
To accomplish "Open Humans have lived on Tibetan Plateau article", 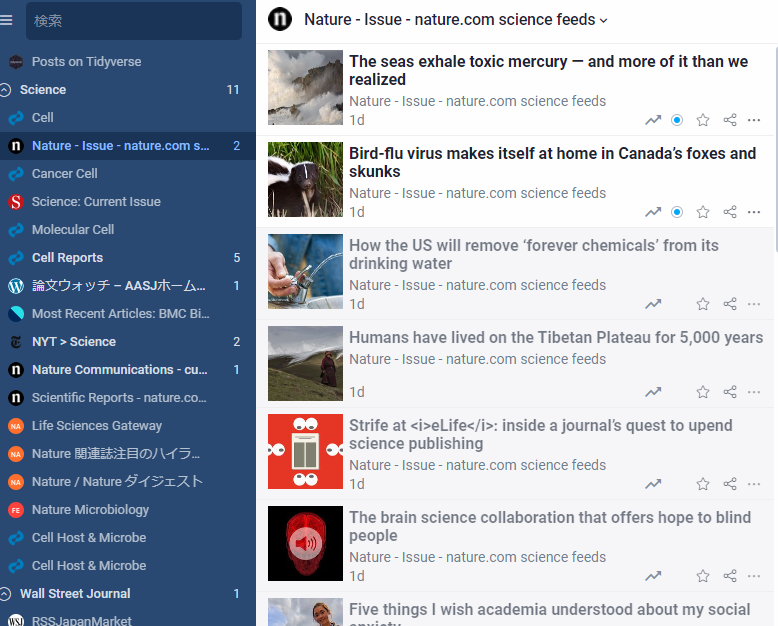I will click(x=555, y=338).
